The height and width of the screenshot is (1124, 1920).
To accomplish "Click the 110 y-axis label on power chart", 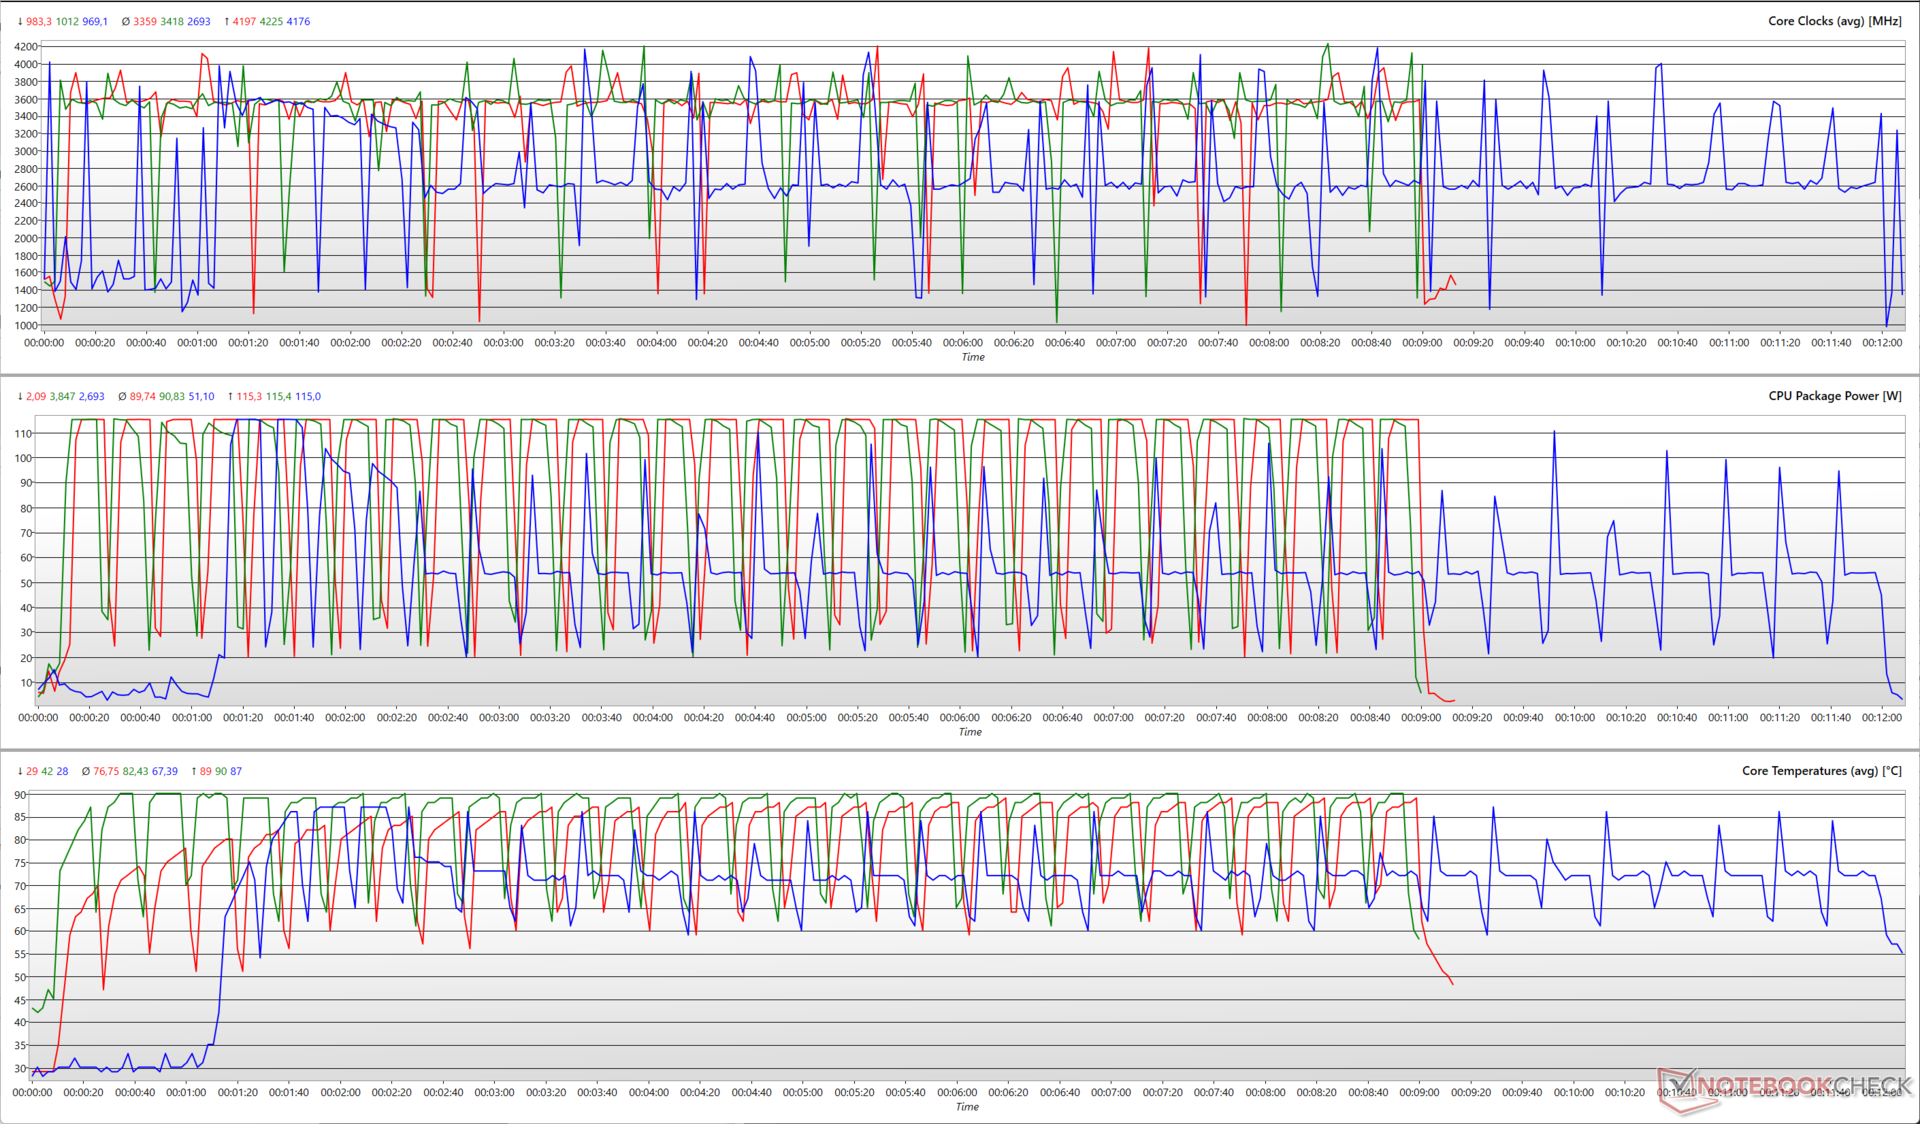I will click(23, 433).
